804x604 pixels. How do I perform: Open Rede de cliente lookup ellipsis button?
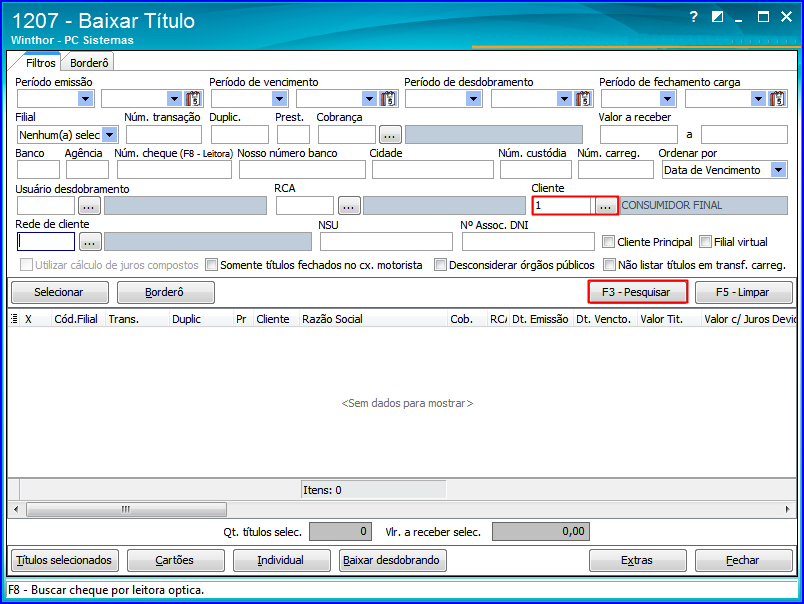point(90,241)
